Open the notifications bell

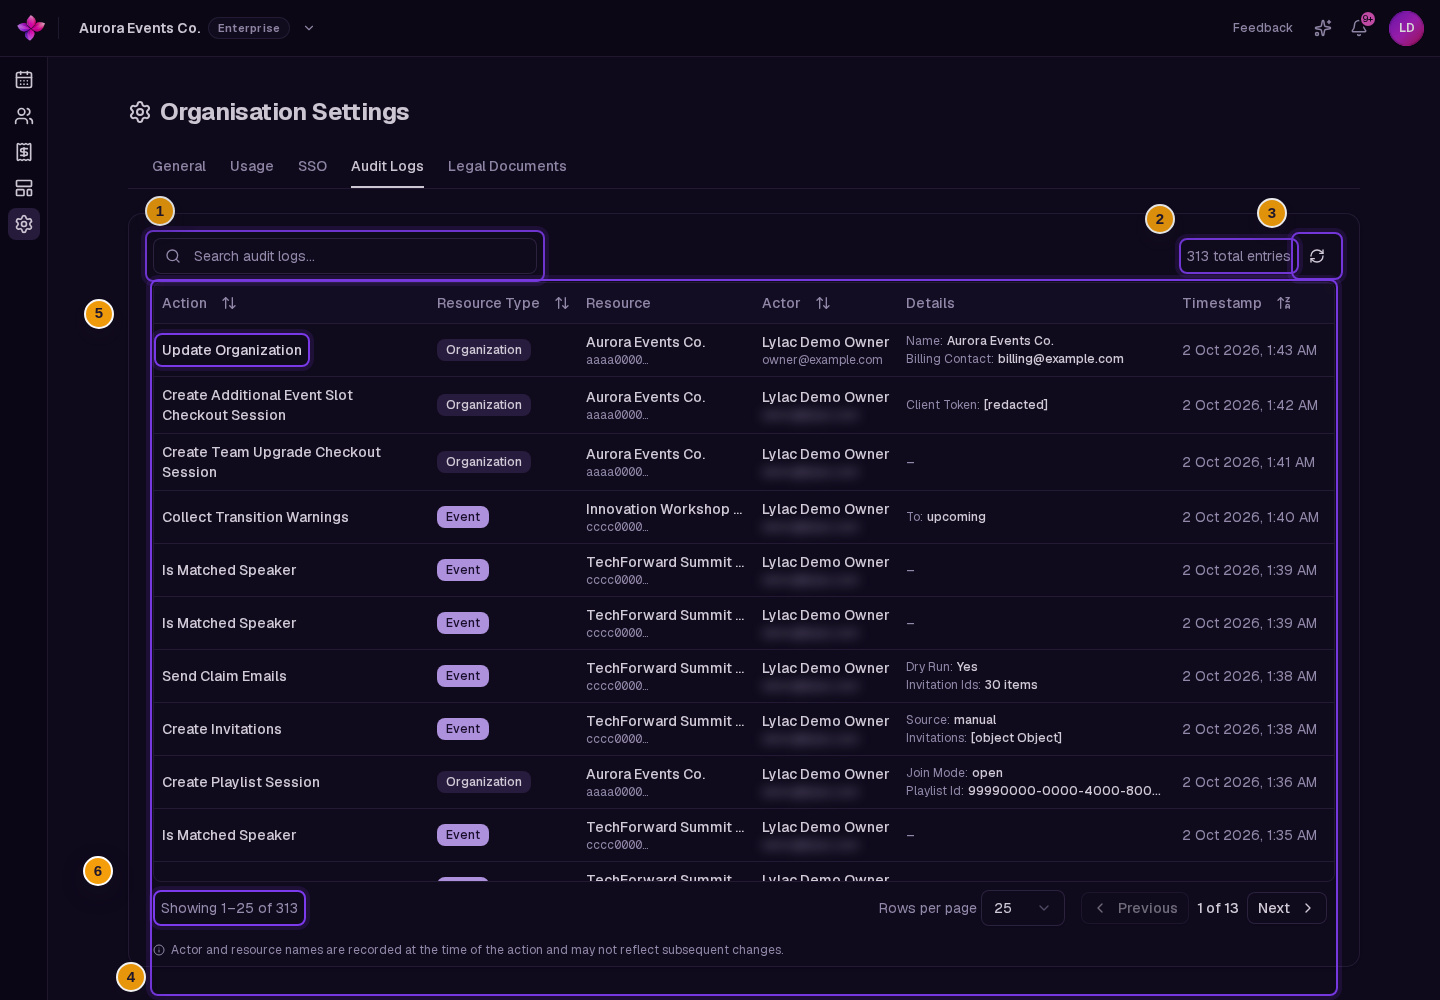[1359, 28]
